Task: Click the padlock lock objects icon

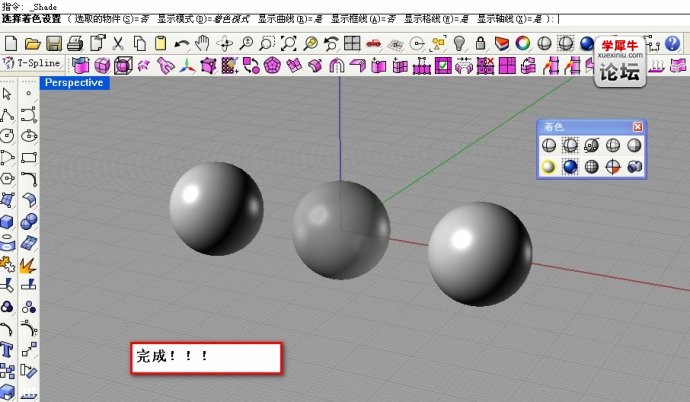Action: (481, 44)
